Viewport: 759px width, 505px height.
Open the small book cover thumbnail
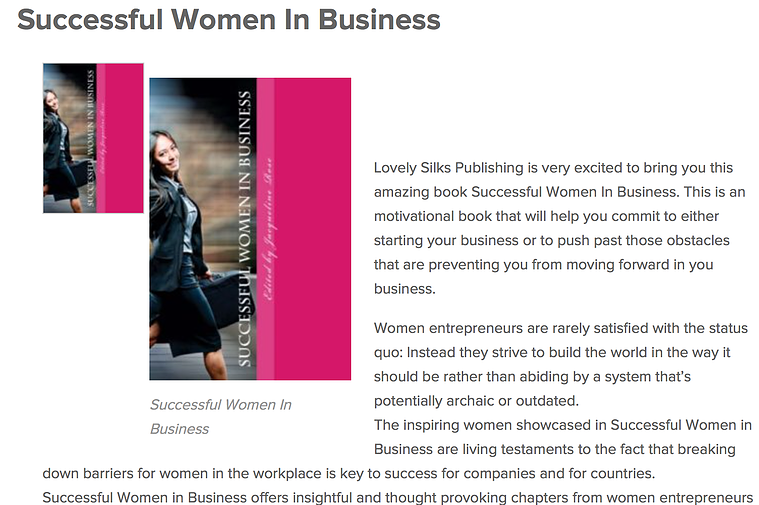click(93, 138)
